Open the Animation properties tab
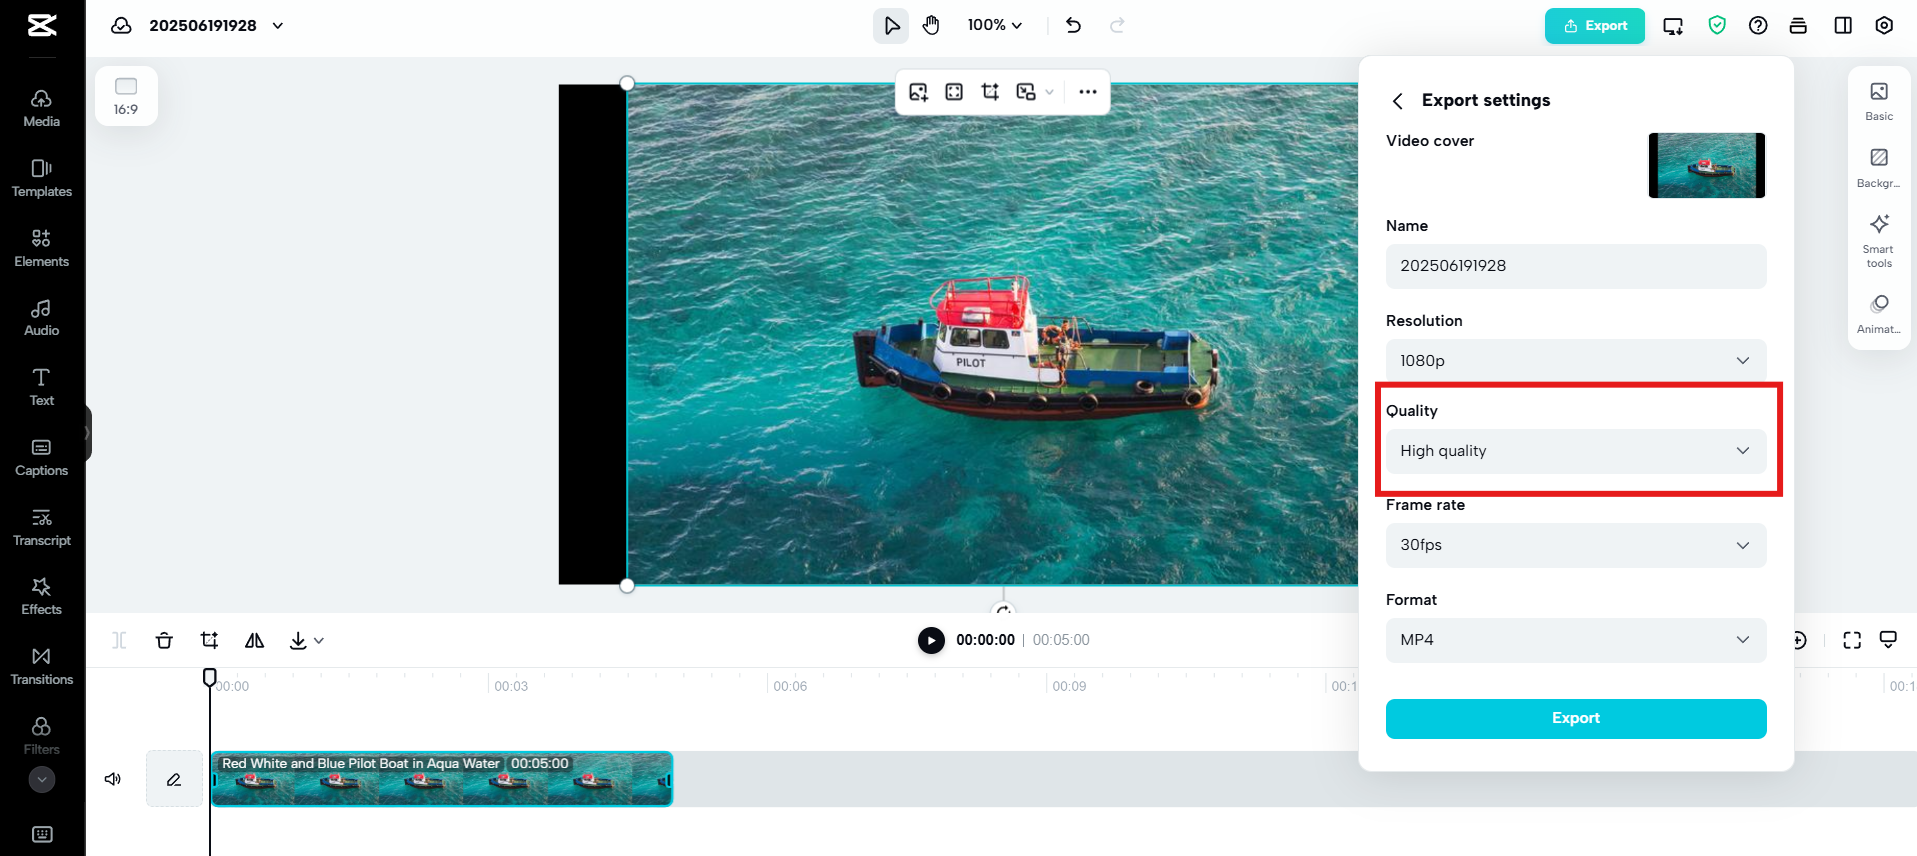This screenshot has width=1917, height=856. coord(1879,313)
